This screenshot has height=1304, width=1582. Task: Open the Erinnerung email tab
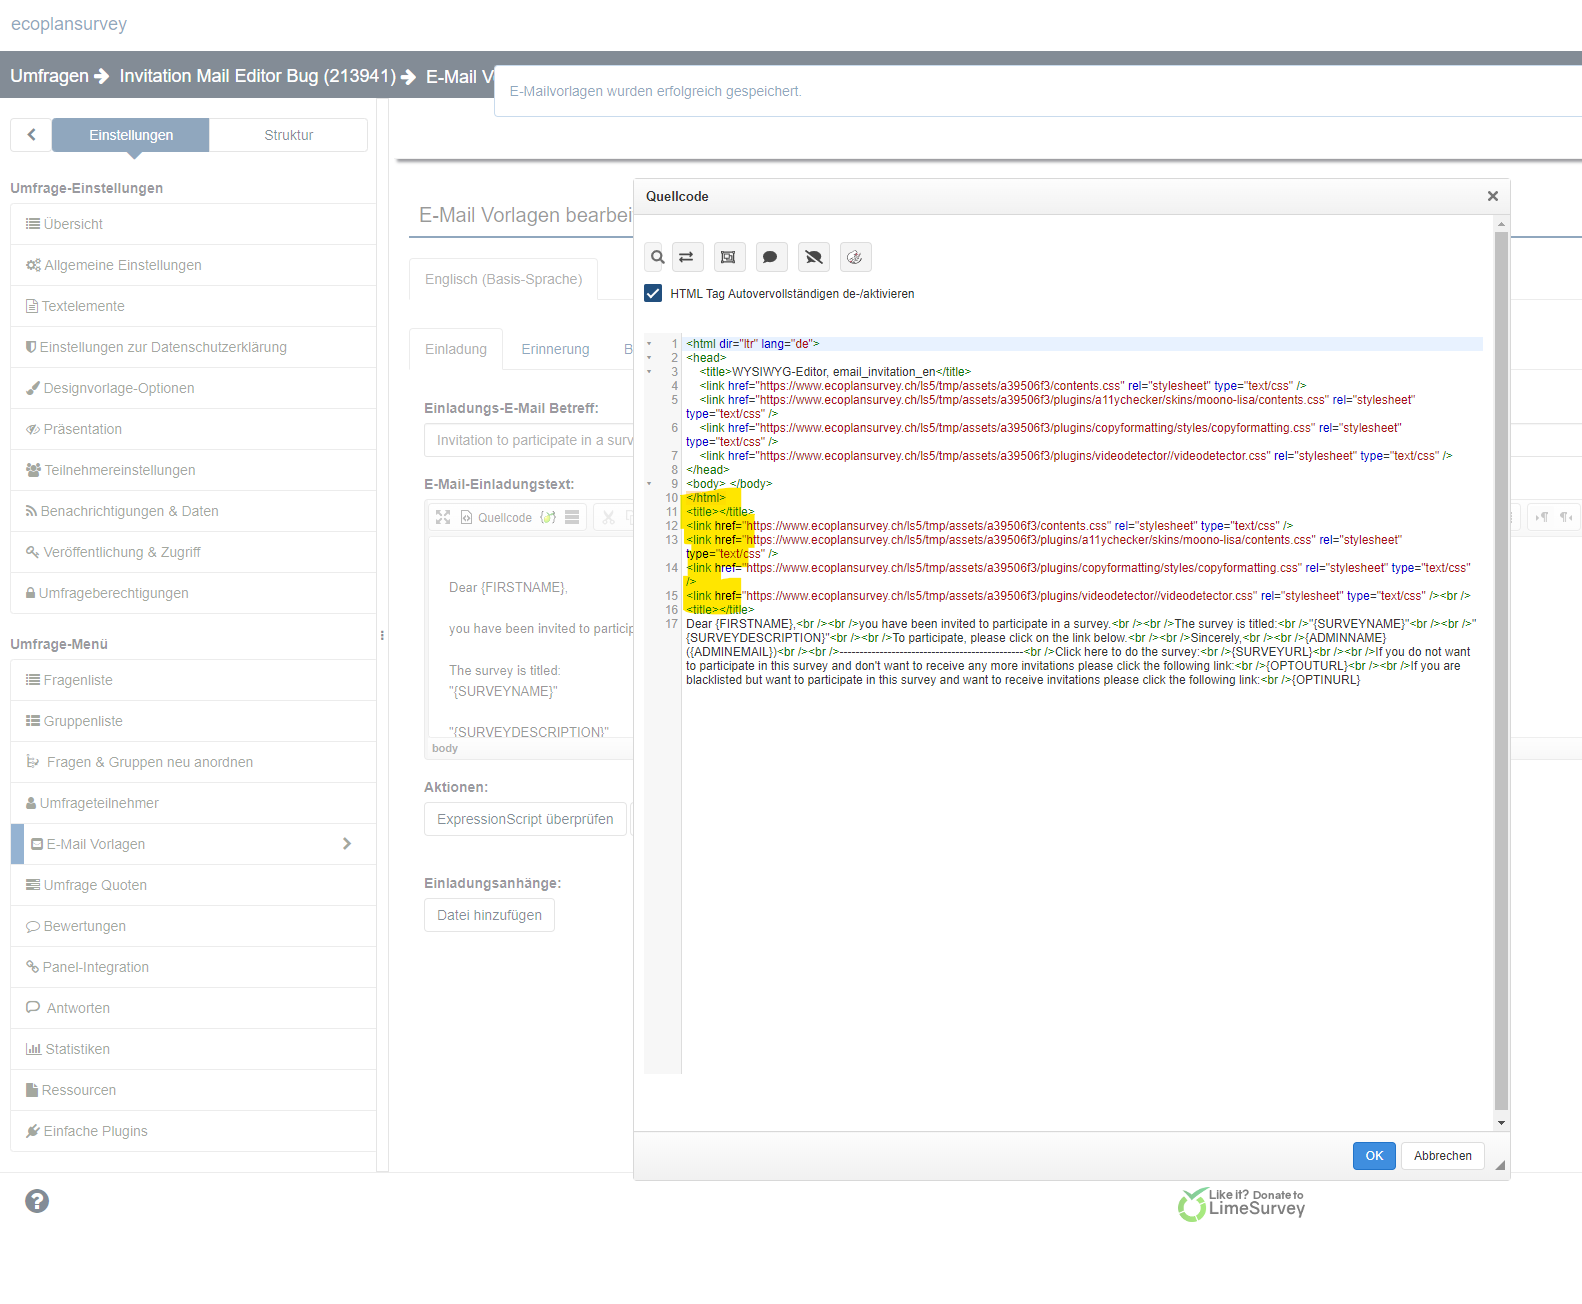pos(555,349)
